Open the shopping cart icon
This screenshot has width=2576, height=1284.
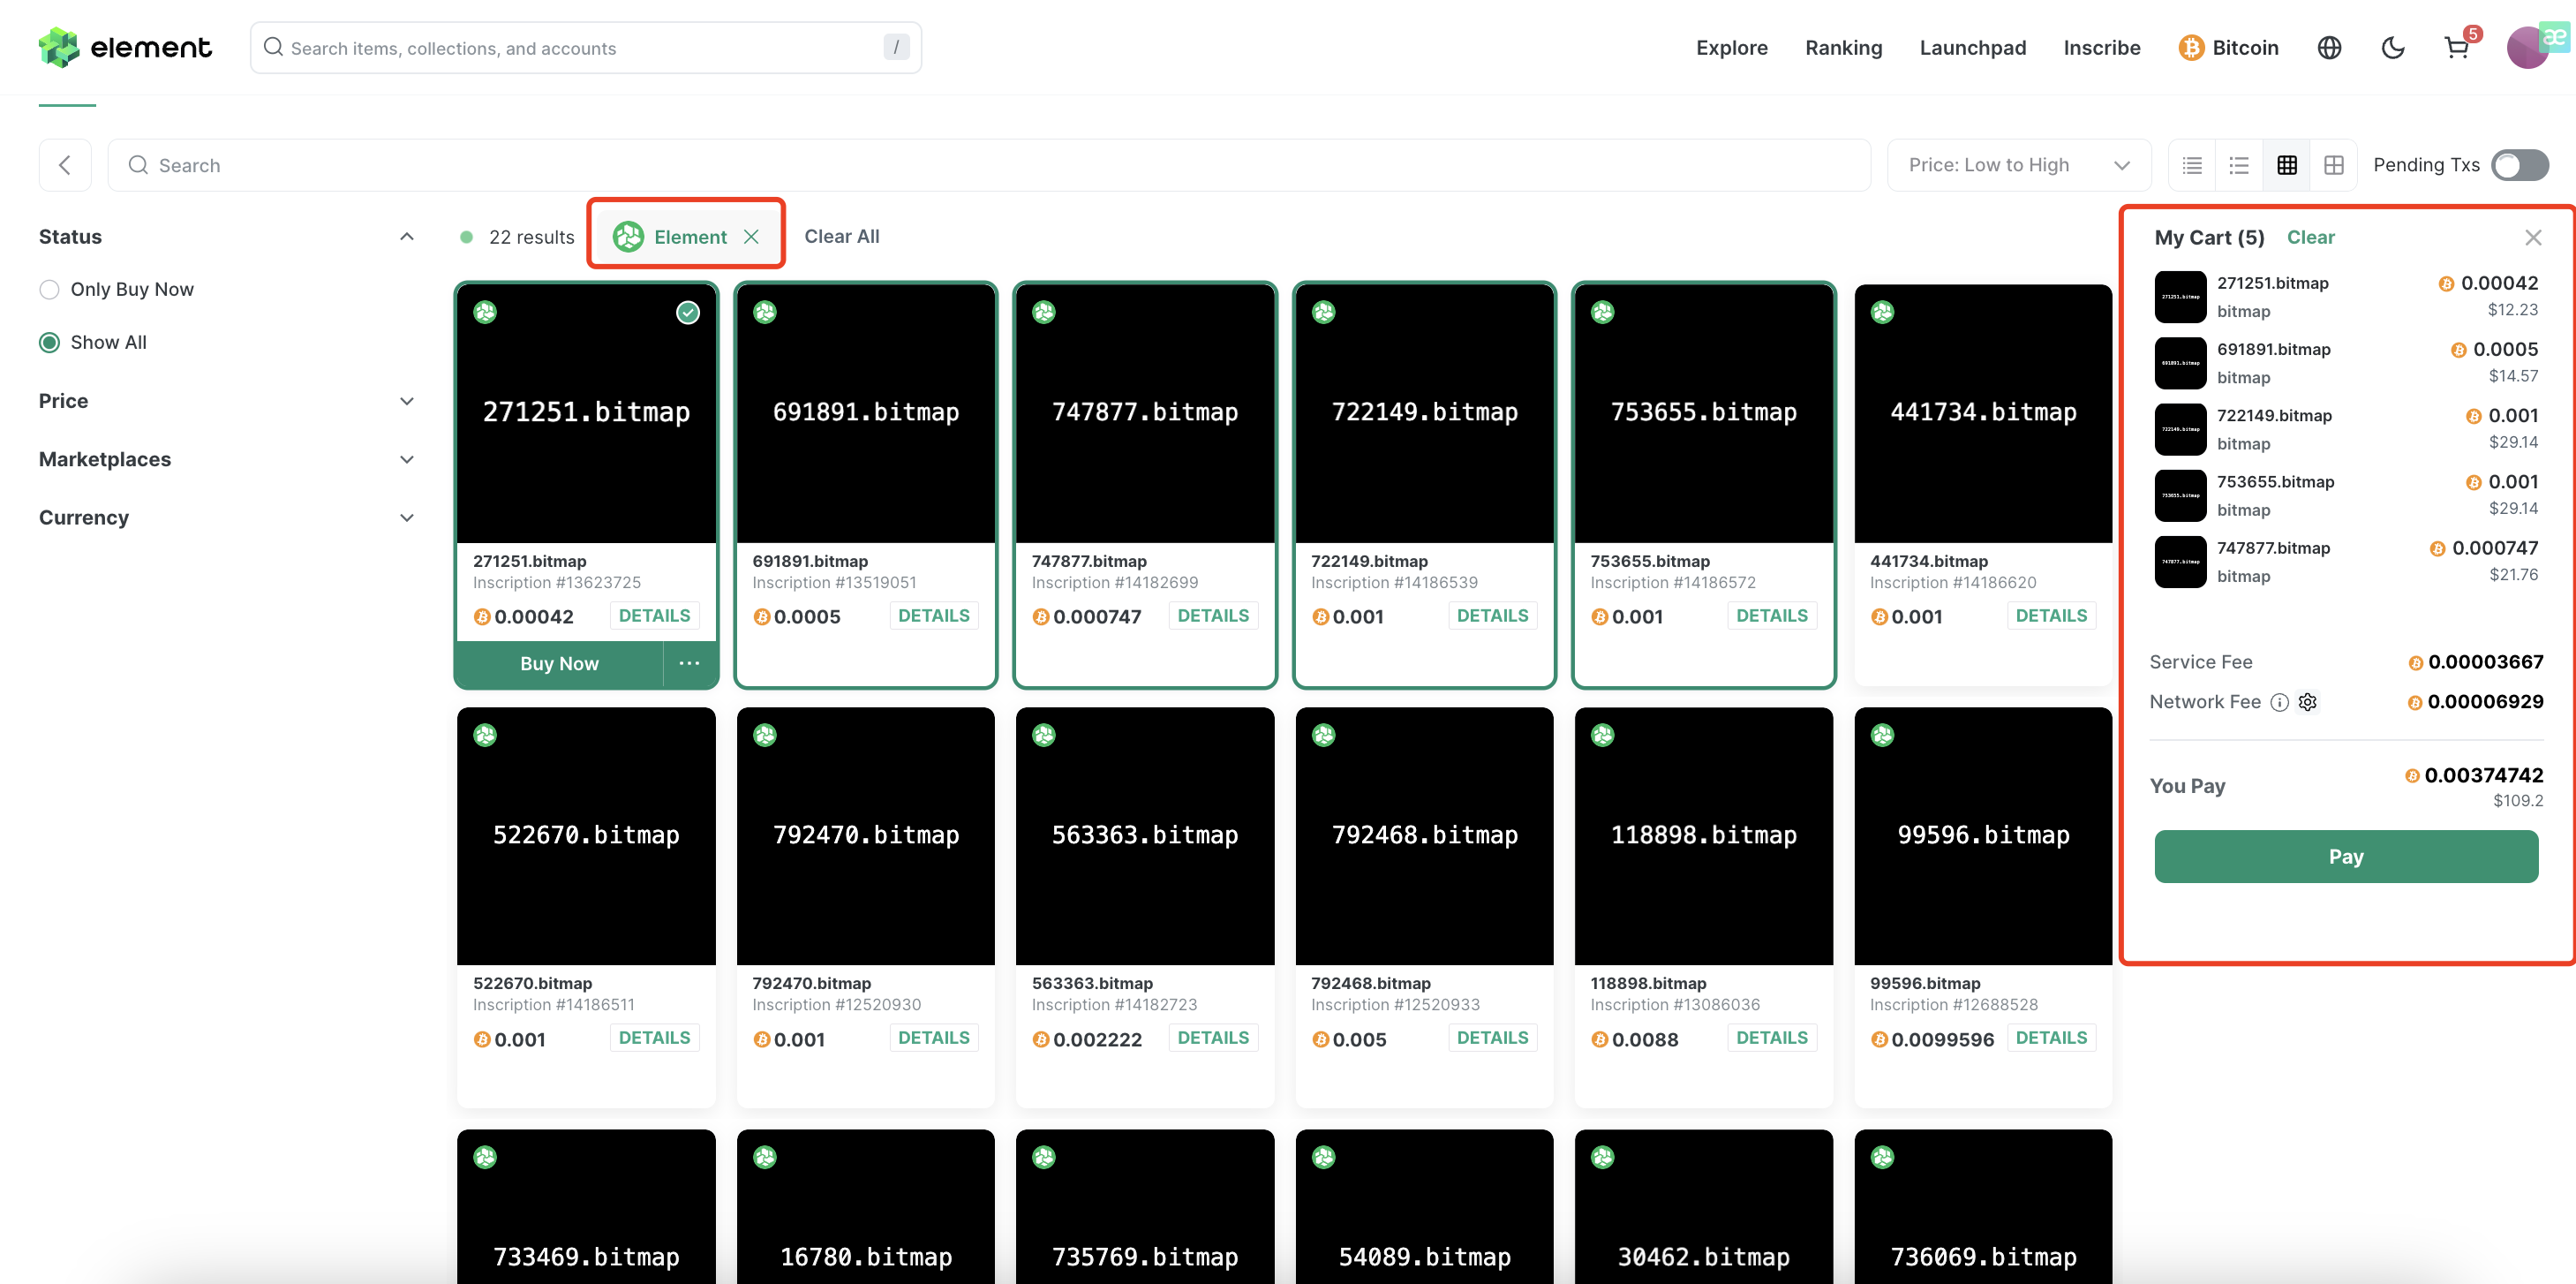[x=2456, y=48]
